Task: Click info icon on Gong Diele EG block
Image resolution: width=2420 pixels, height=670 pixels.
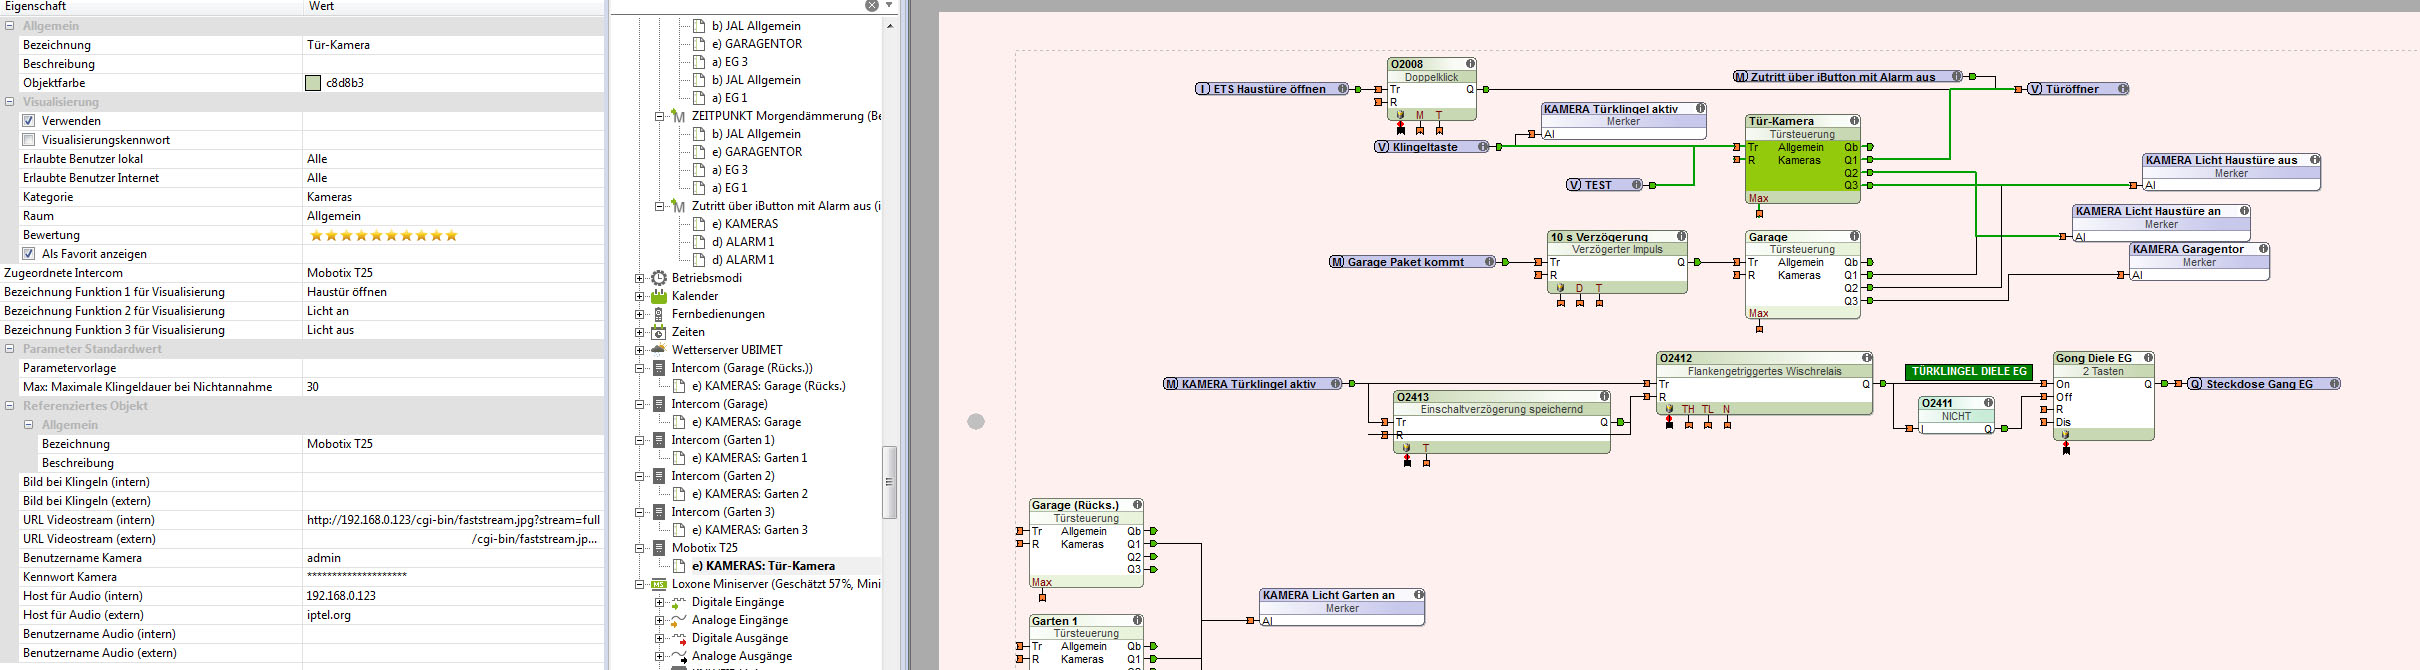Action: coord(2148,358)
